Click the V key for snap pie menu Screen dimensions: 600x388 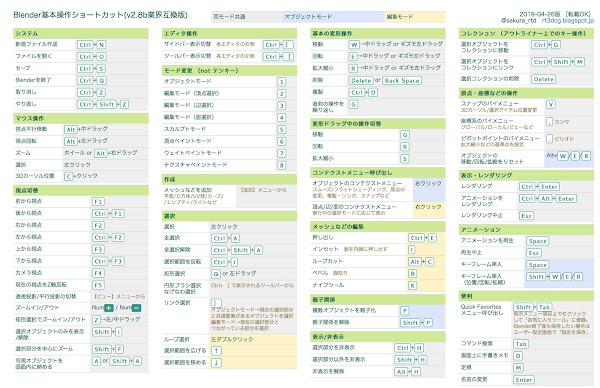(x=551, y=104)
